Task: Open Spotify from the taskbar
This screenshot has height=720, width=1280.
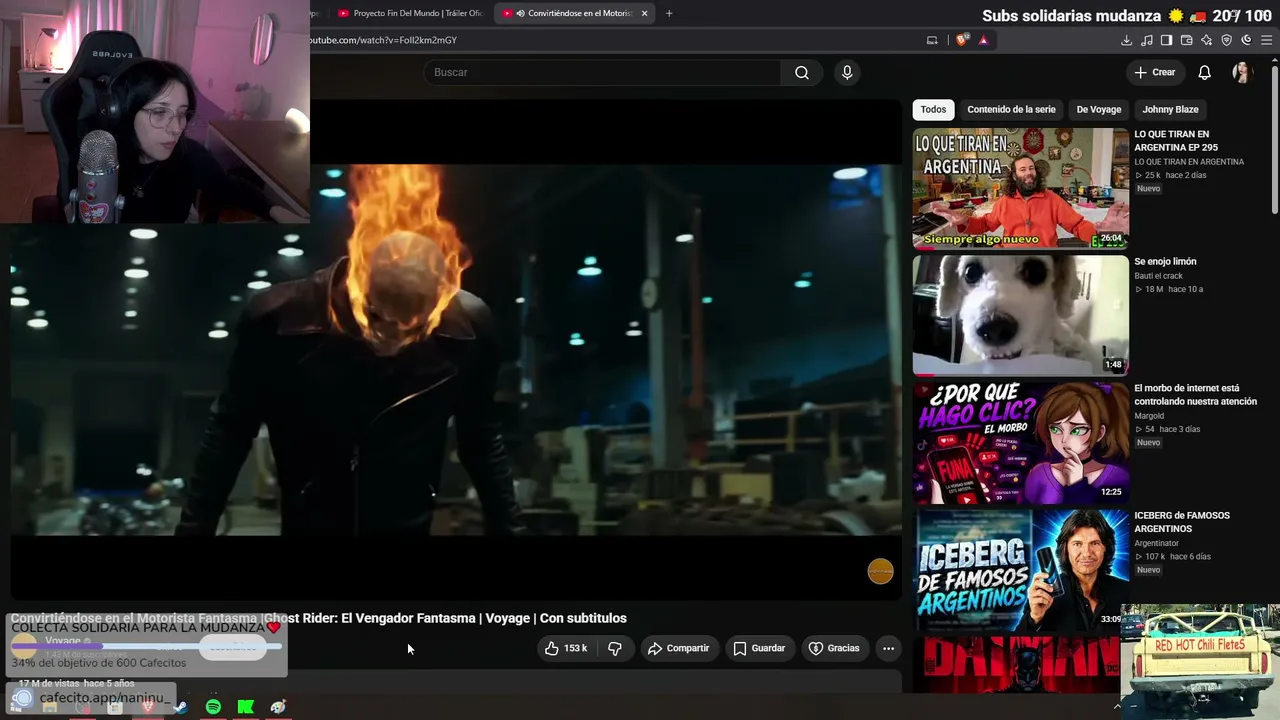Action: tap(213, 707)
